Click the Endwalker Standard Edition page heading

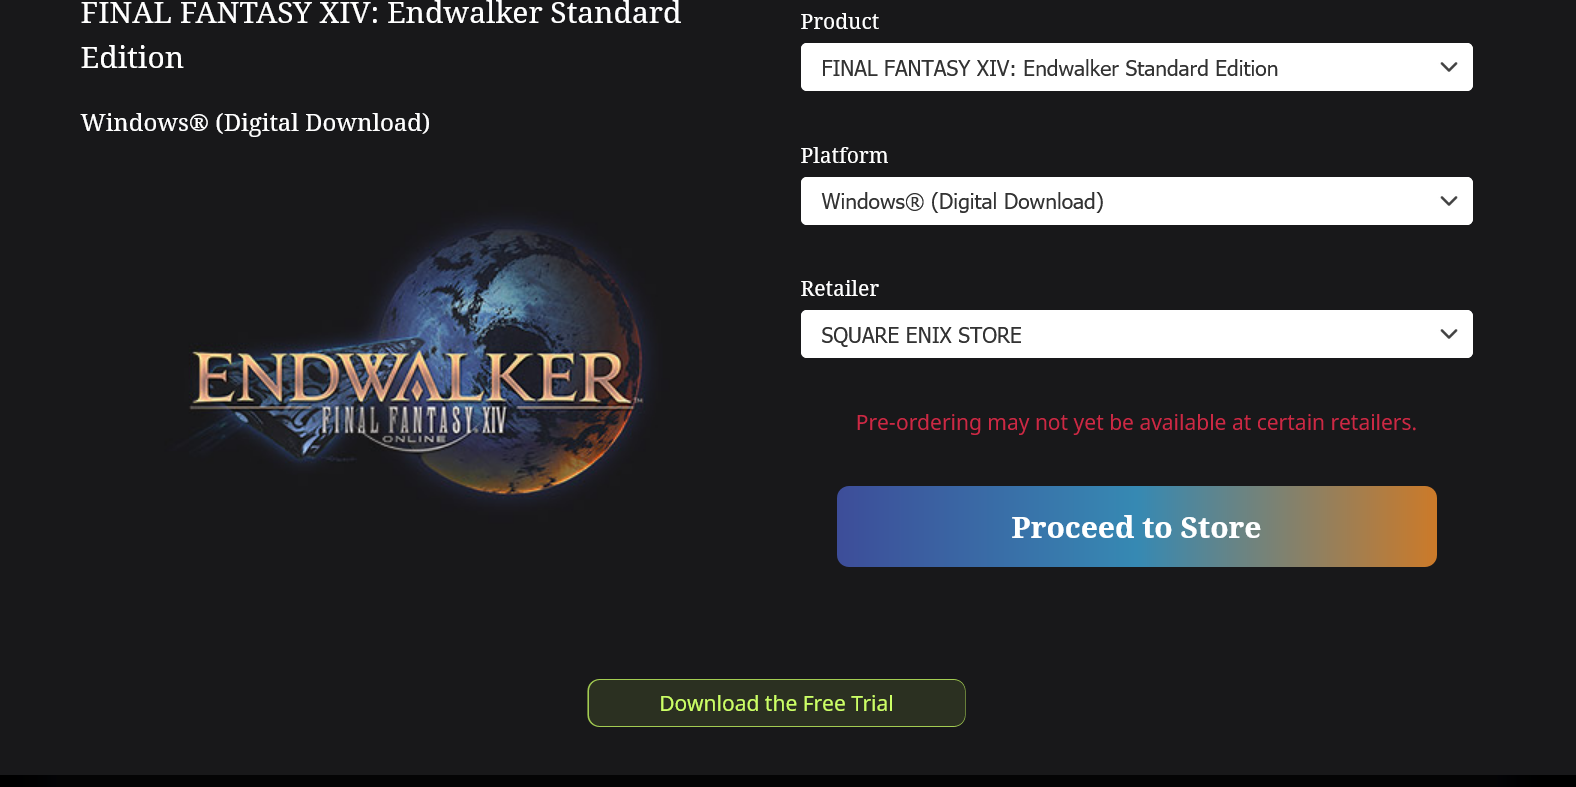tap(381, 35)
